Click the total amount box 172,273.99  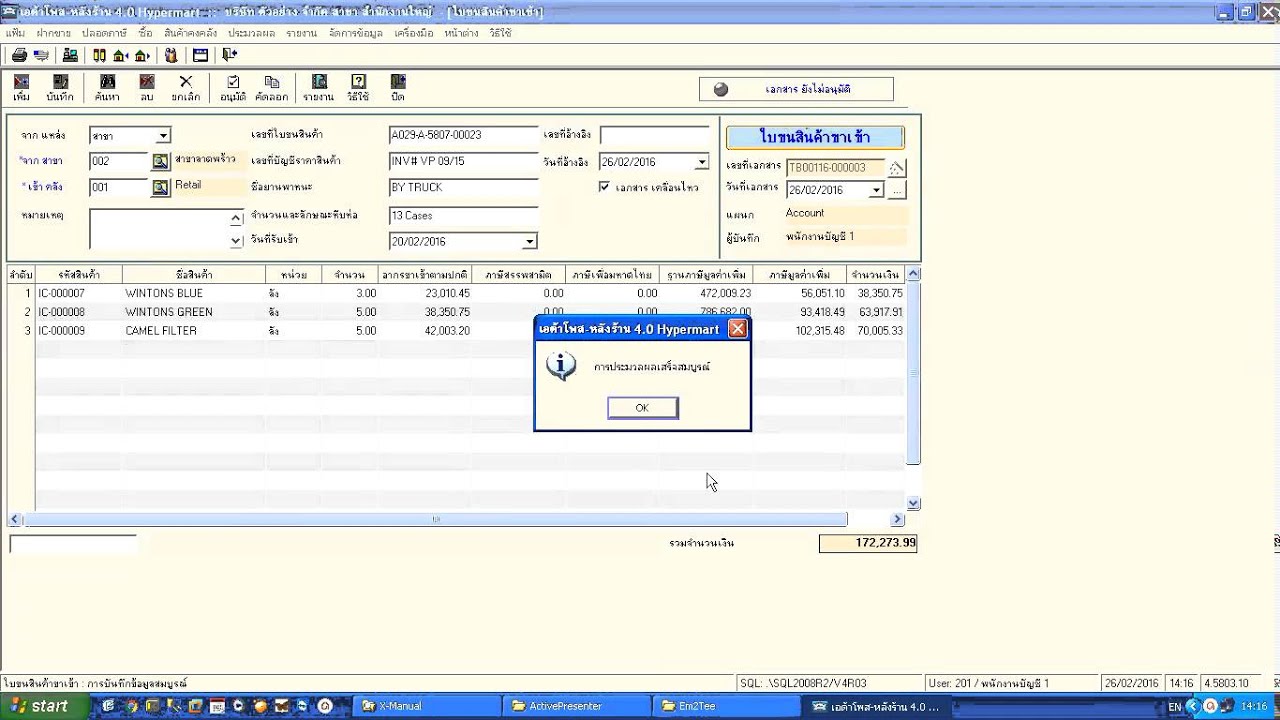click(868, 543)
